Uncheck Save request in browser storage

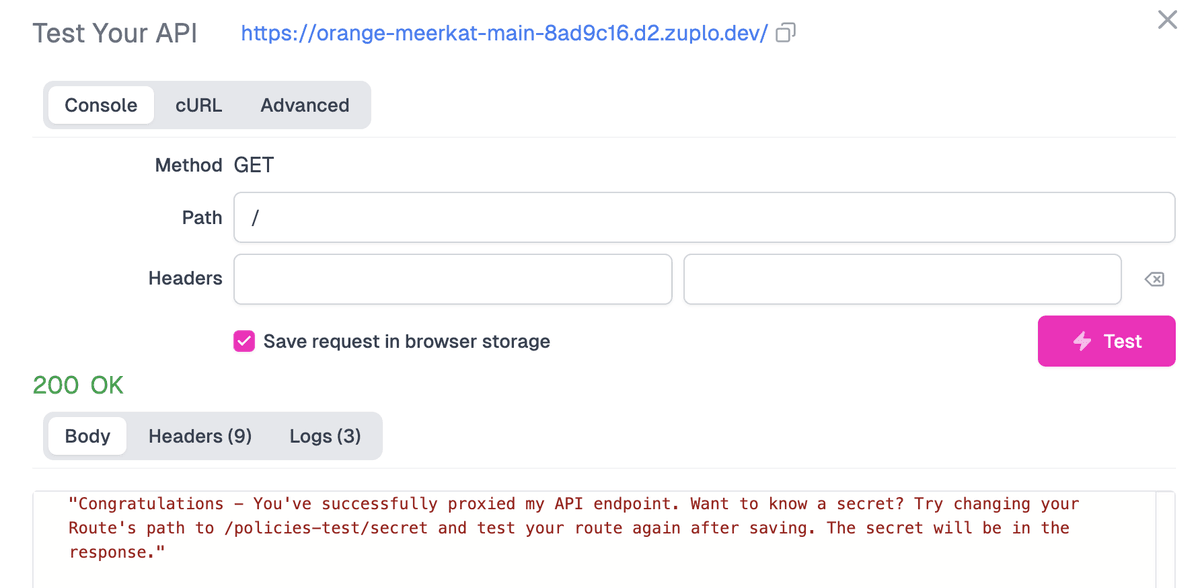click(244, 341)
